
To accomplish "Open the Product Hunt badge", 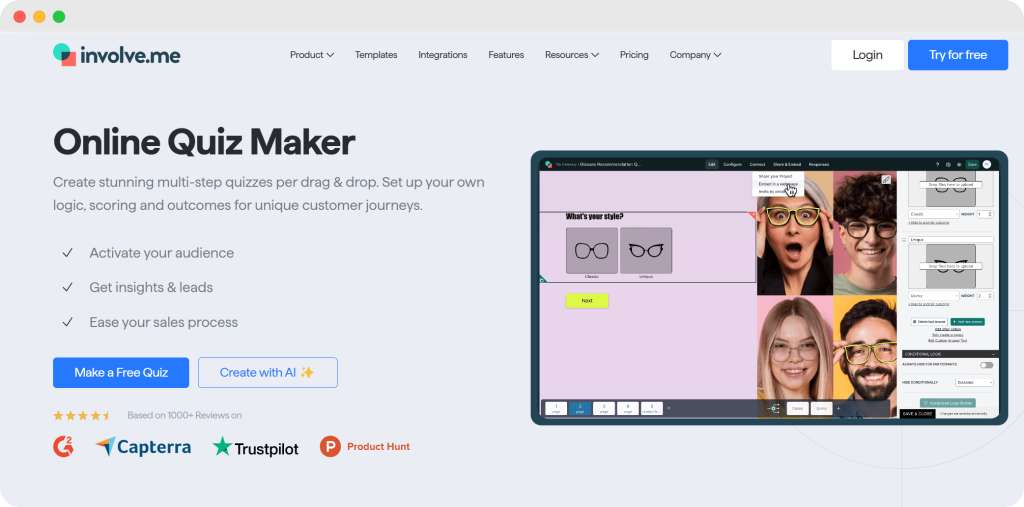I will coord(365,447).
